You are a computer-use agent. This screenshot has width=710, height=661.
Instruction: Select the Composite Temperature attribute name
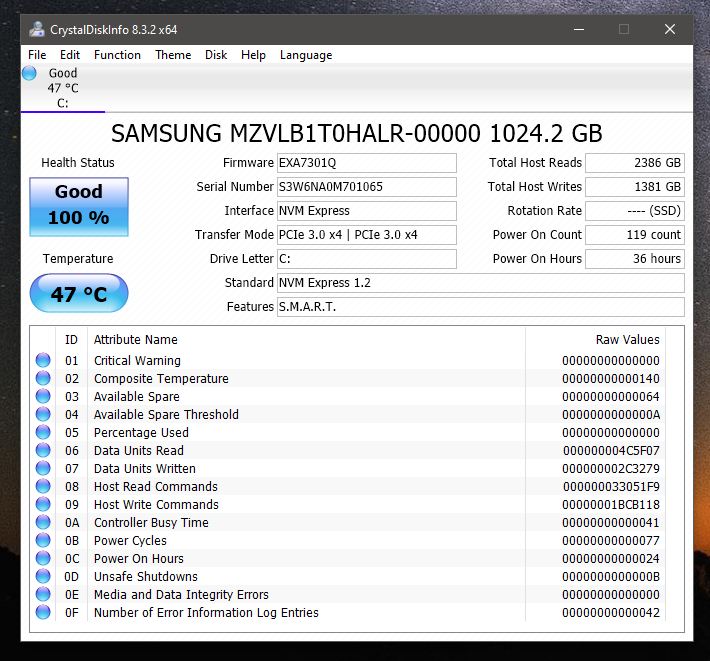[x=161, y=378]
